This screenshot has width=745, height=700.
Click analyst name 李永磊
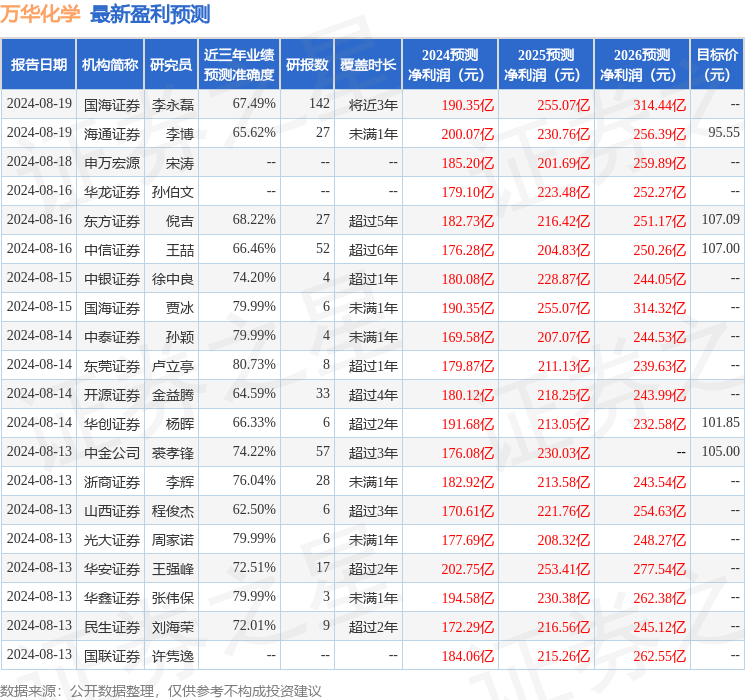point(172,105)
